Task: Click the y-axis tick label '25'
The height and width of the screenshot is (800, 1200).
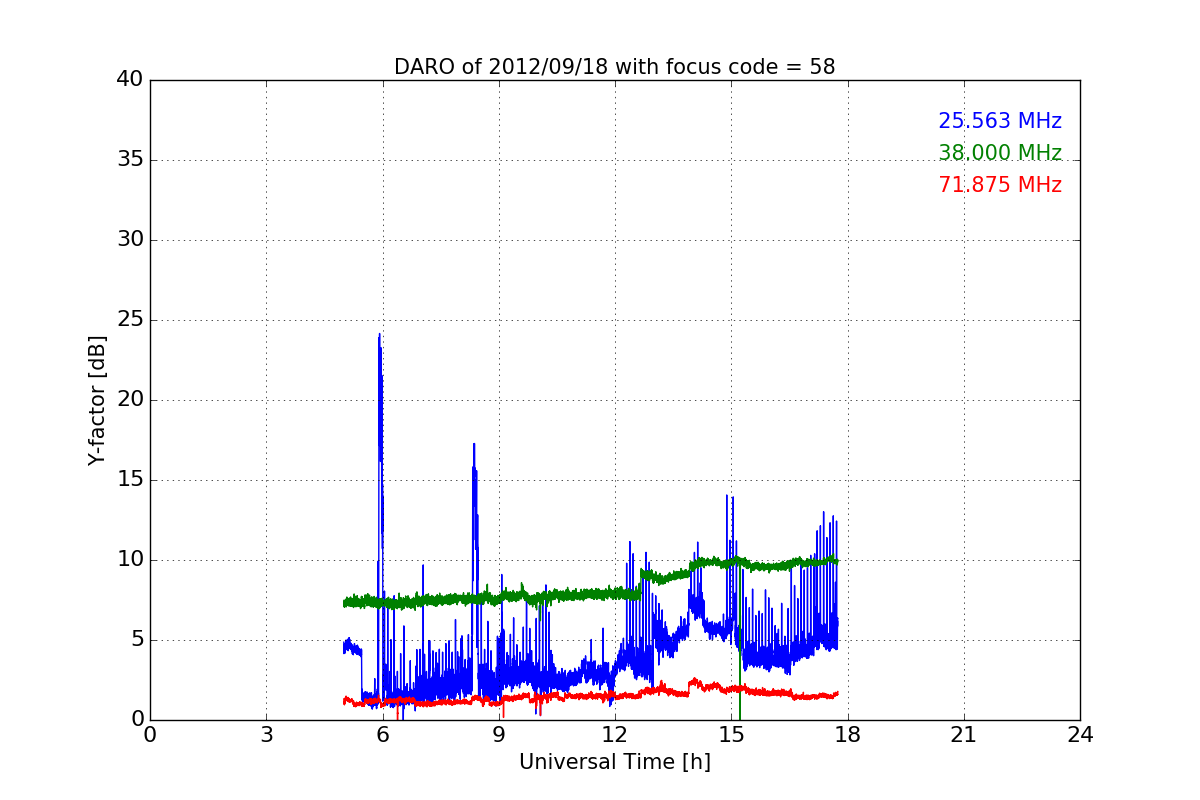Action: pyautogui.click(x=130, y=320)
